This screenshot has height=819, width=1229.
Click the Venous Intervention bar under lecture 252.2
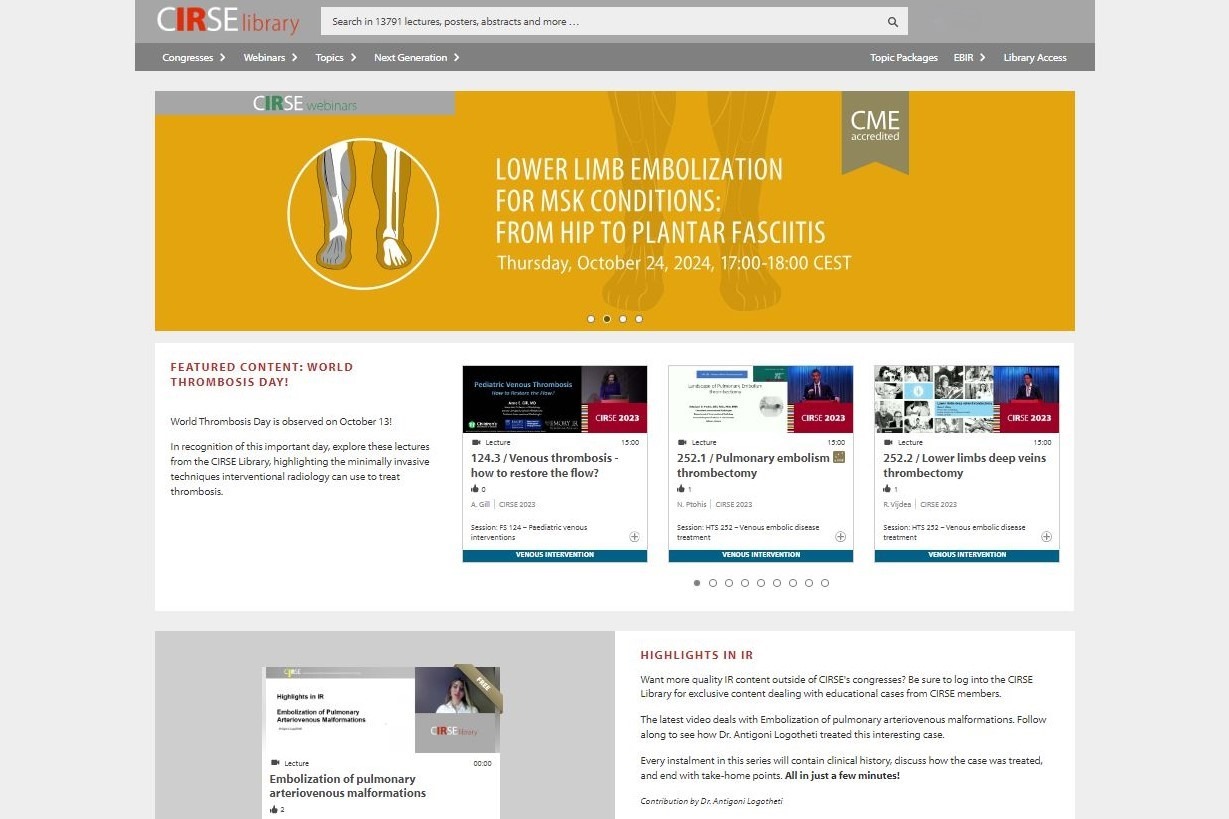pyautogui.click(x=967, y=555)
